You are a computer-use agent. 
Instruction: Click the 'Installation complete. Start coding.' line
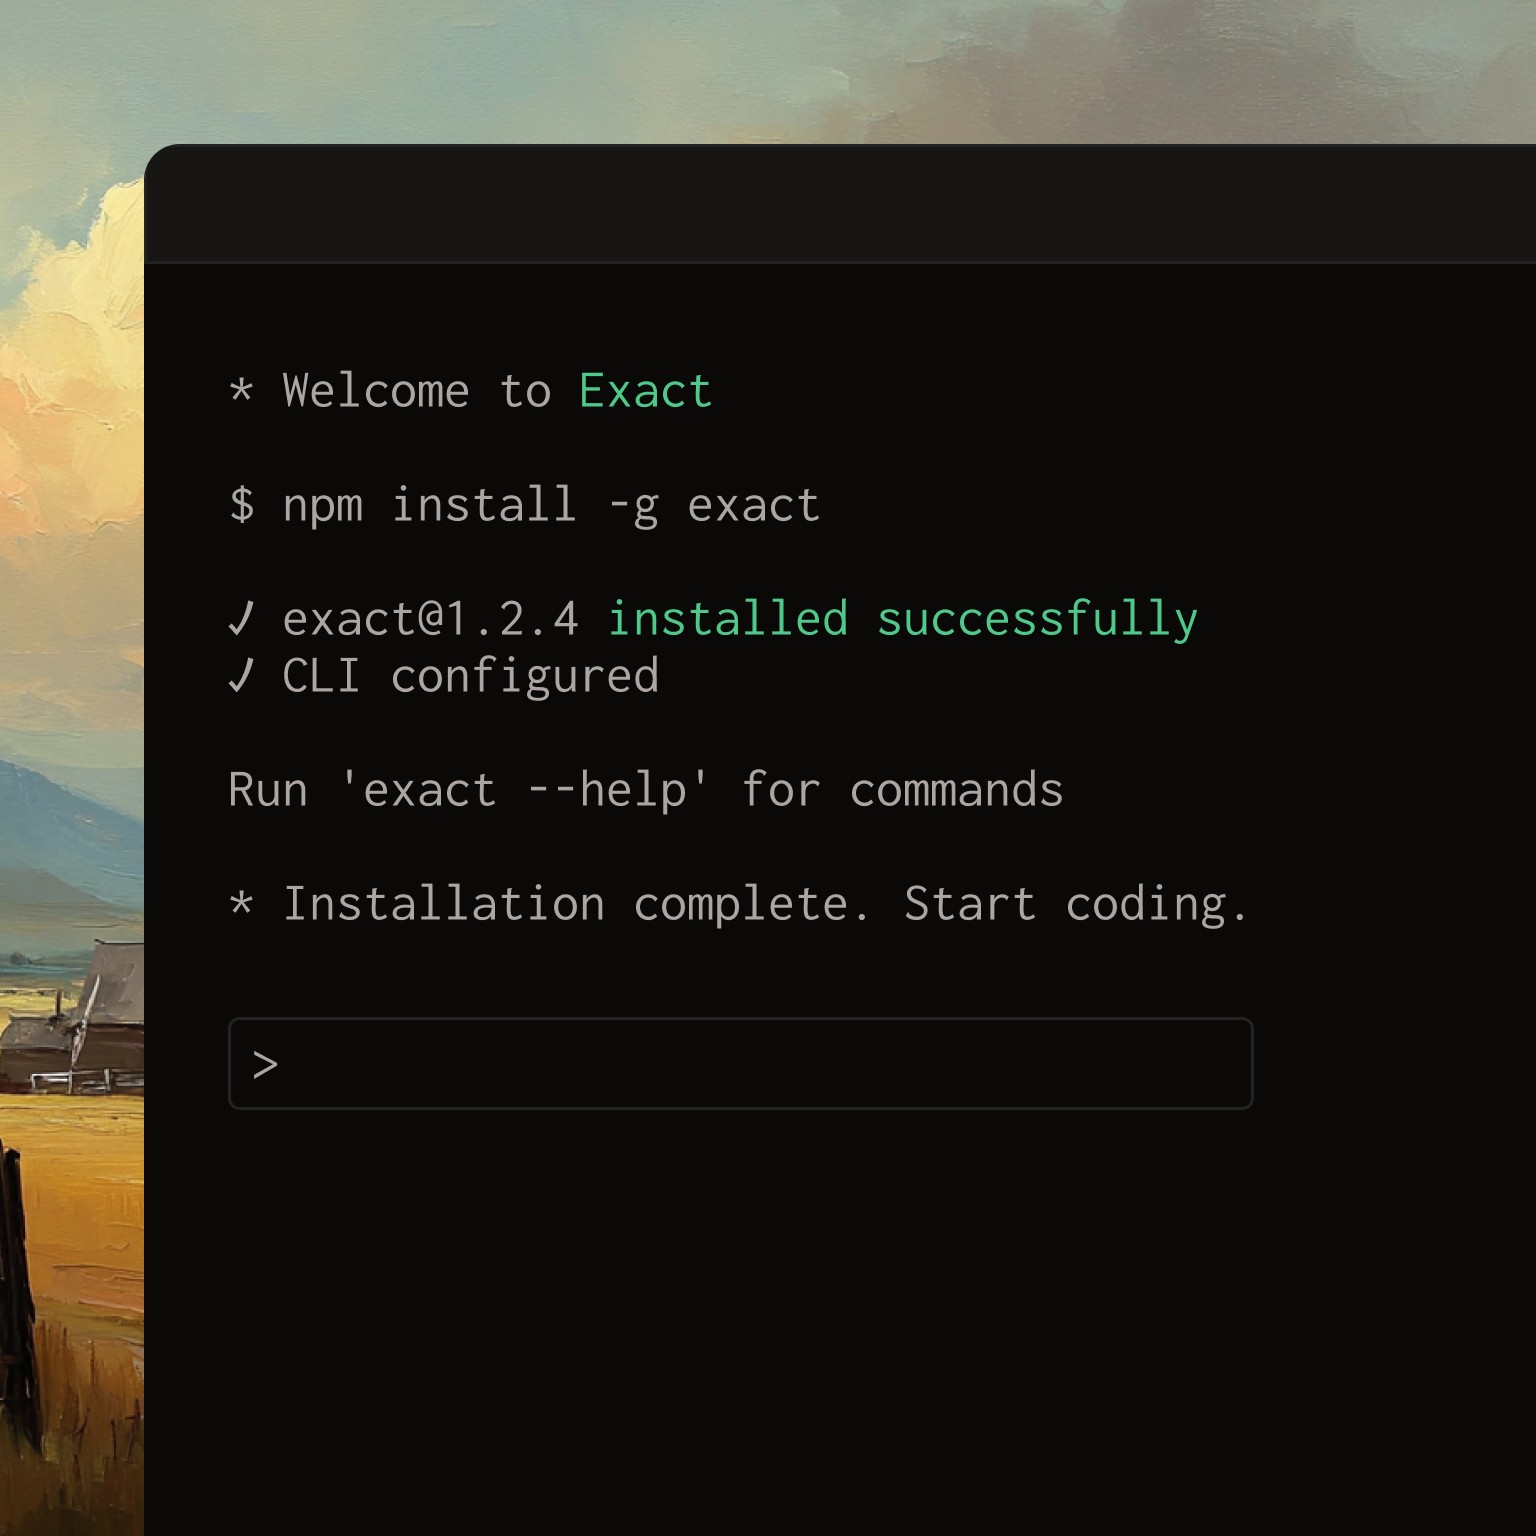pyautogui.click(x=766, y=905)
